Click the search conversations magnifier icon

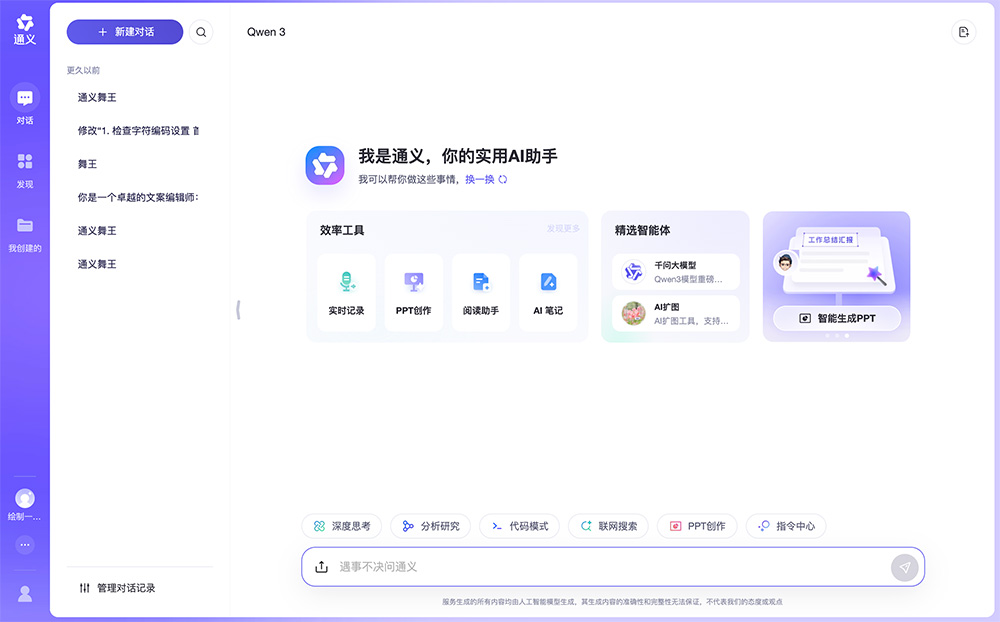coord(201,32)
